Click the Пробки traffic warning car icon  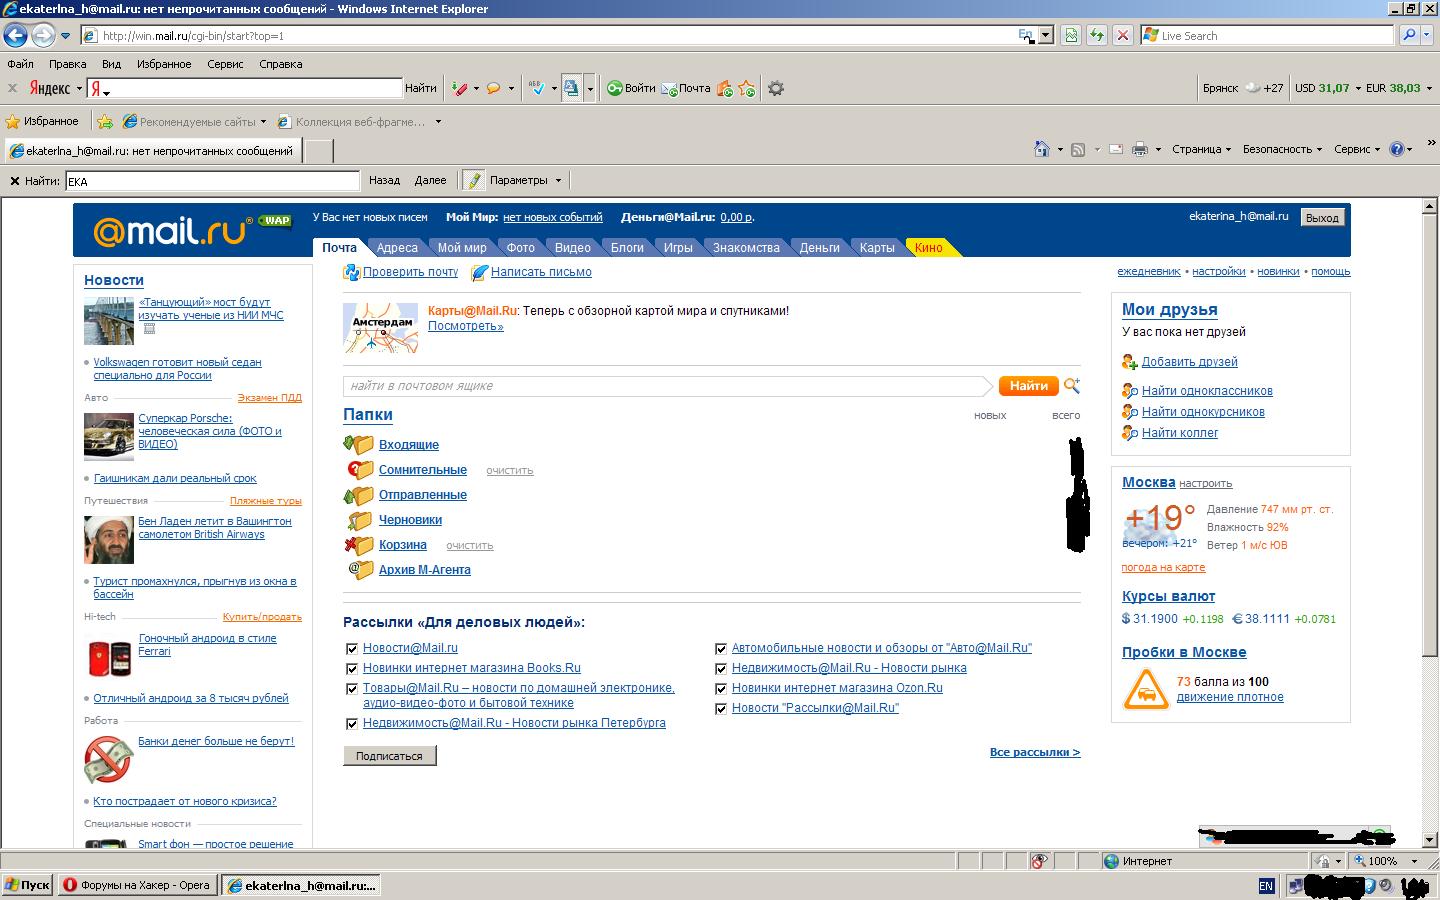pos(1146,690)
